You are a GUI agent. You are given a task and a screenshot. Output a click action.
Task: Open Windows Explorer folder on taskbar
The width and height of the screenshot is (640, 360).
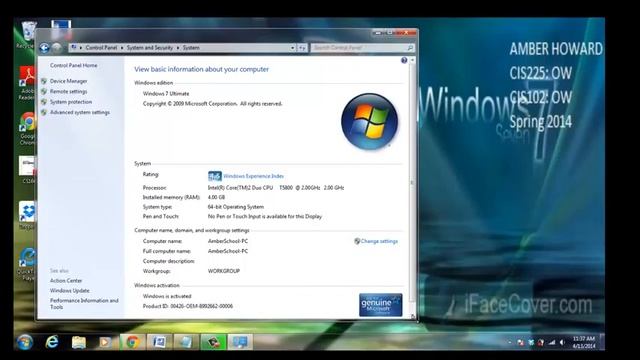[x=78, y=342]
